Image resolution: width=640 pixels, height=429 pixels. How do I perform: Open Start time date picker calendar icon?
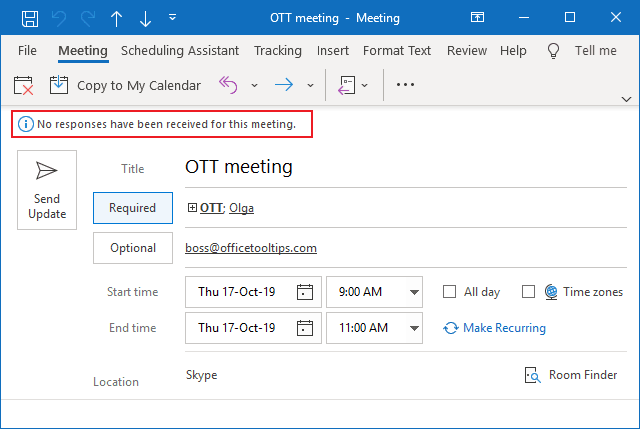pos(304,292)
